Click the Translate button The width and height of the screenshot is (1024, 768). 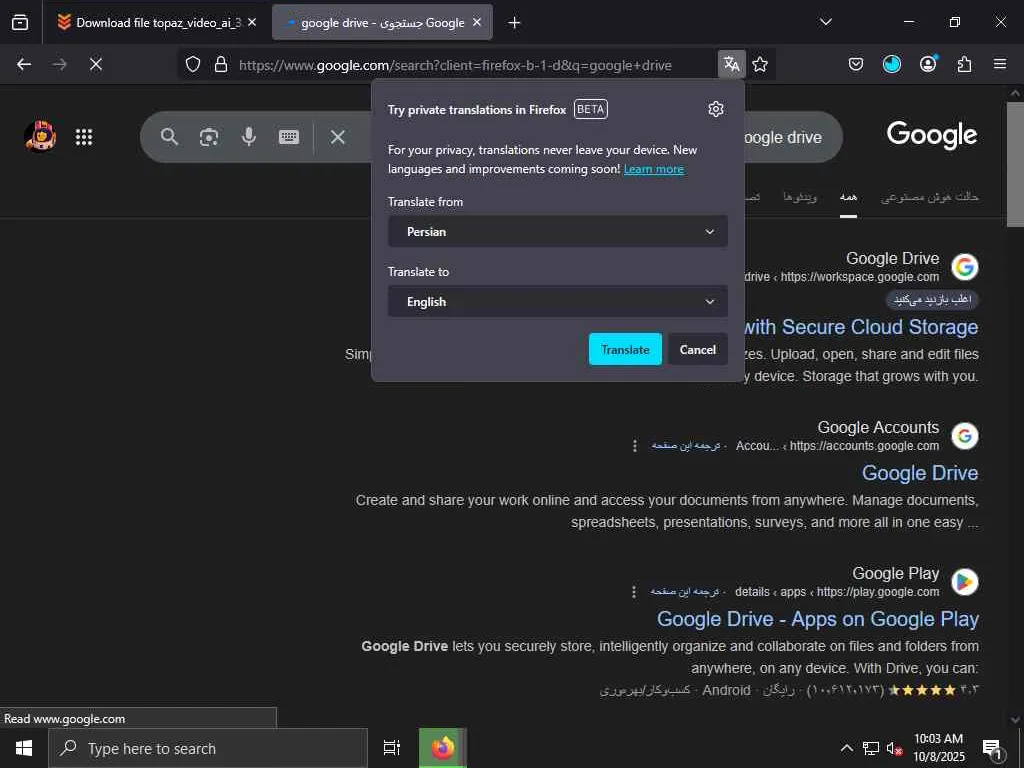point(625,349)
